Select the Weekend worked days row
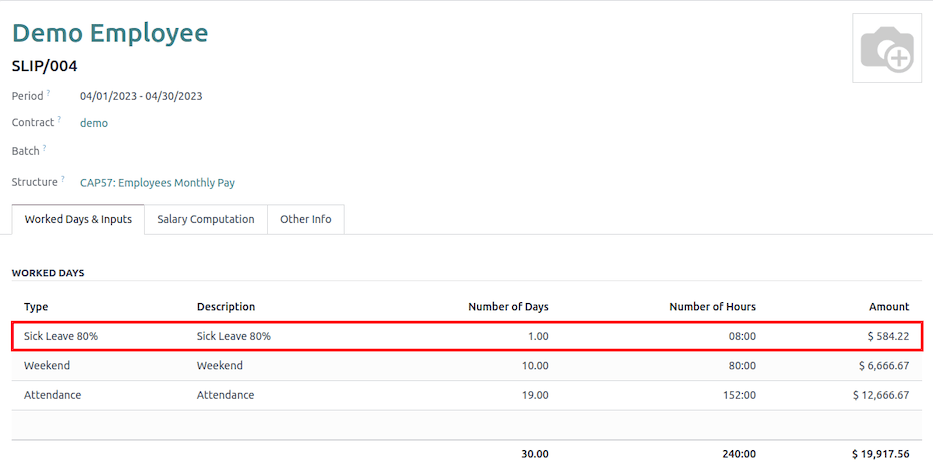The height and width of the screenshot is (474, 933). point(50,366)
